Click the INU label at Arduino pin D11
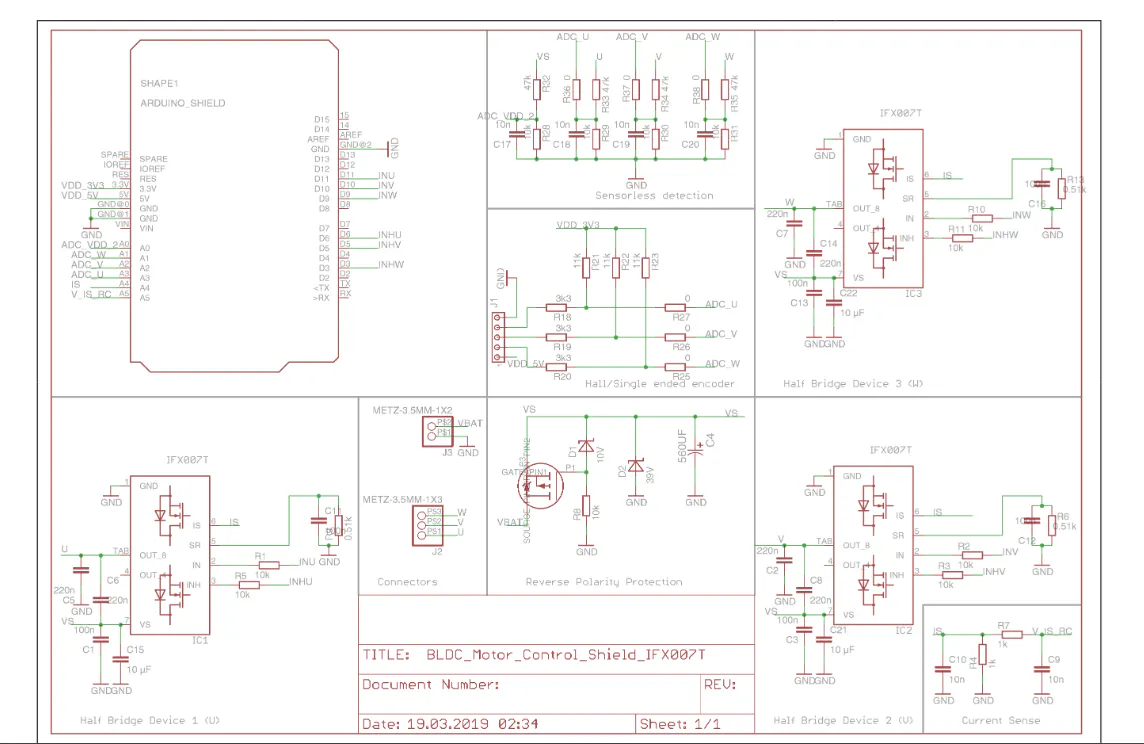 pos(386,176)
